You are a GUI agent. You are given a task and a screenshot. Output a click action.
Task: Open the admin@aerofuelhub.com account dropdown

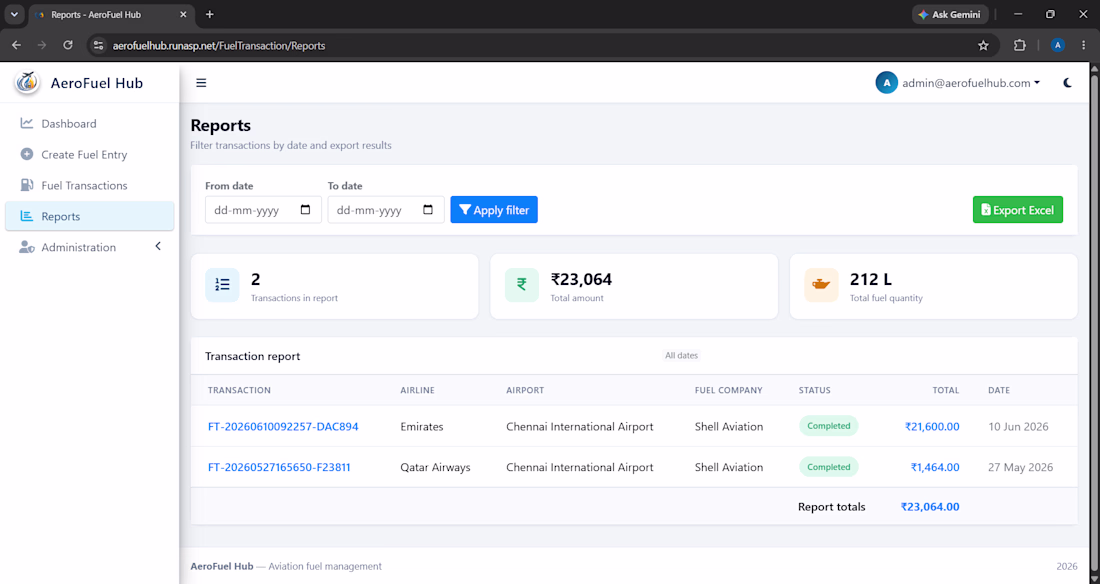coord(958,83)
